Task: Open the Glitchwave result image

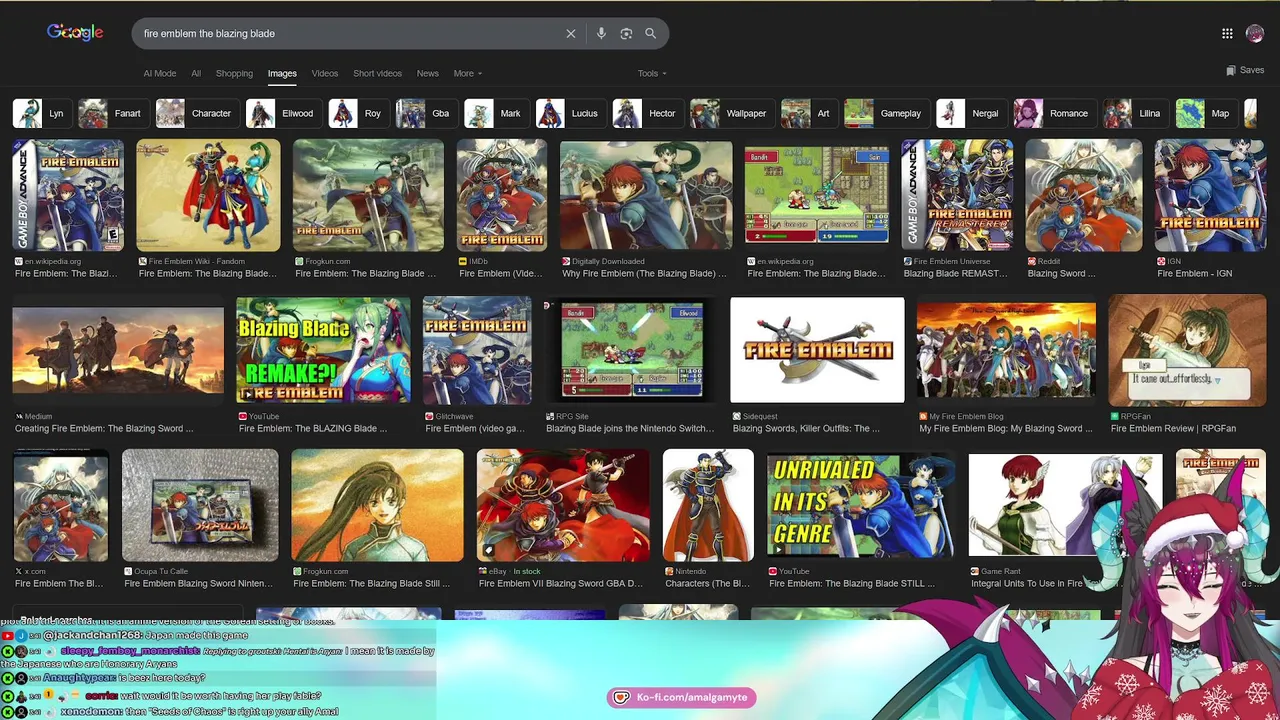Action: coord(477,350)
